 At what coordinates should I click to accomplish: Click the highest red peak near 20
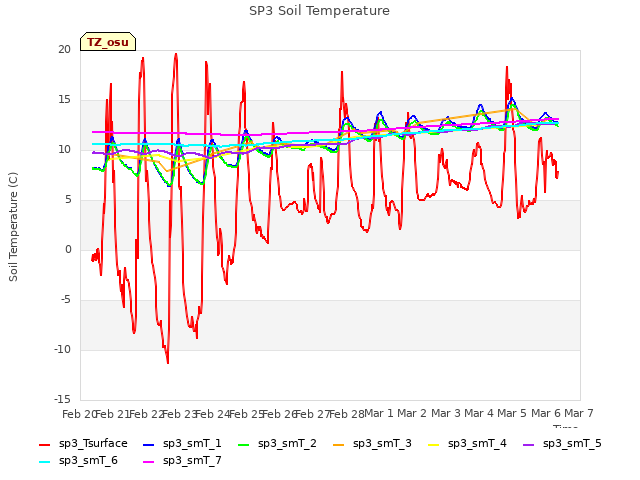tap(176, 54)
